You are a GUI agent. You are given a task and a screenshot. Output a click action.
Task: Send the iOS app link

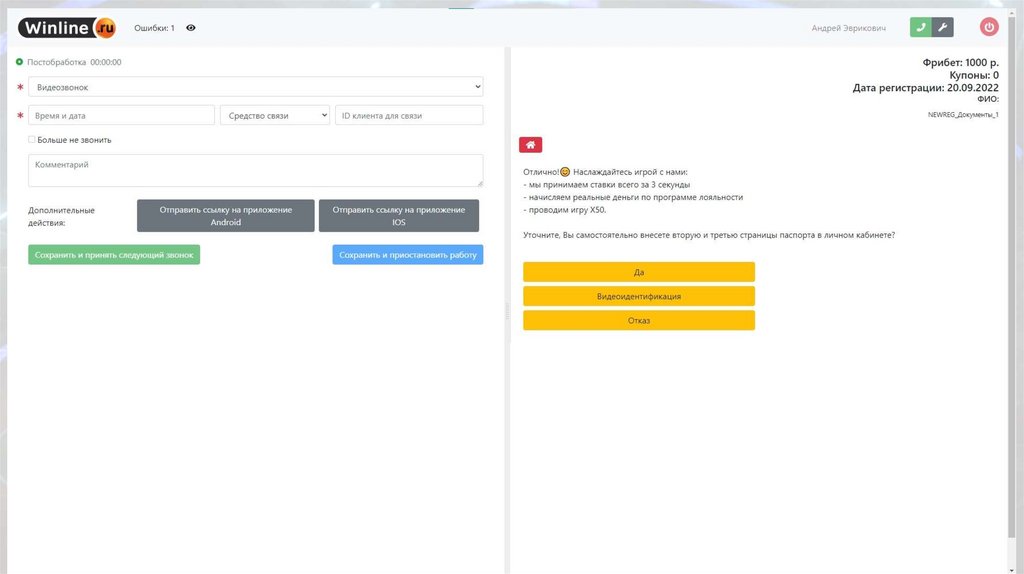pyautogui.click(x=398, y=216)
